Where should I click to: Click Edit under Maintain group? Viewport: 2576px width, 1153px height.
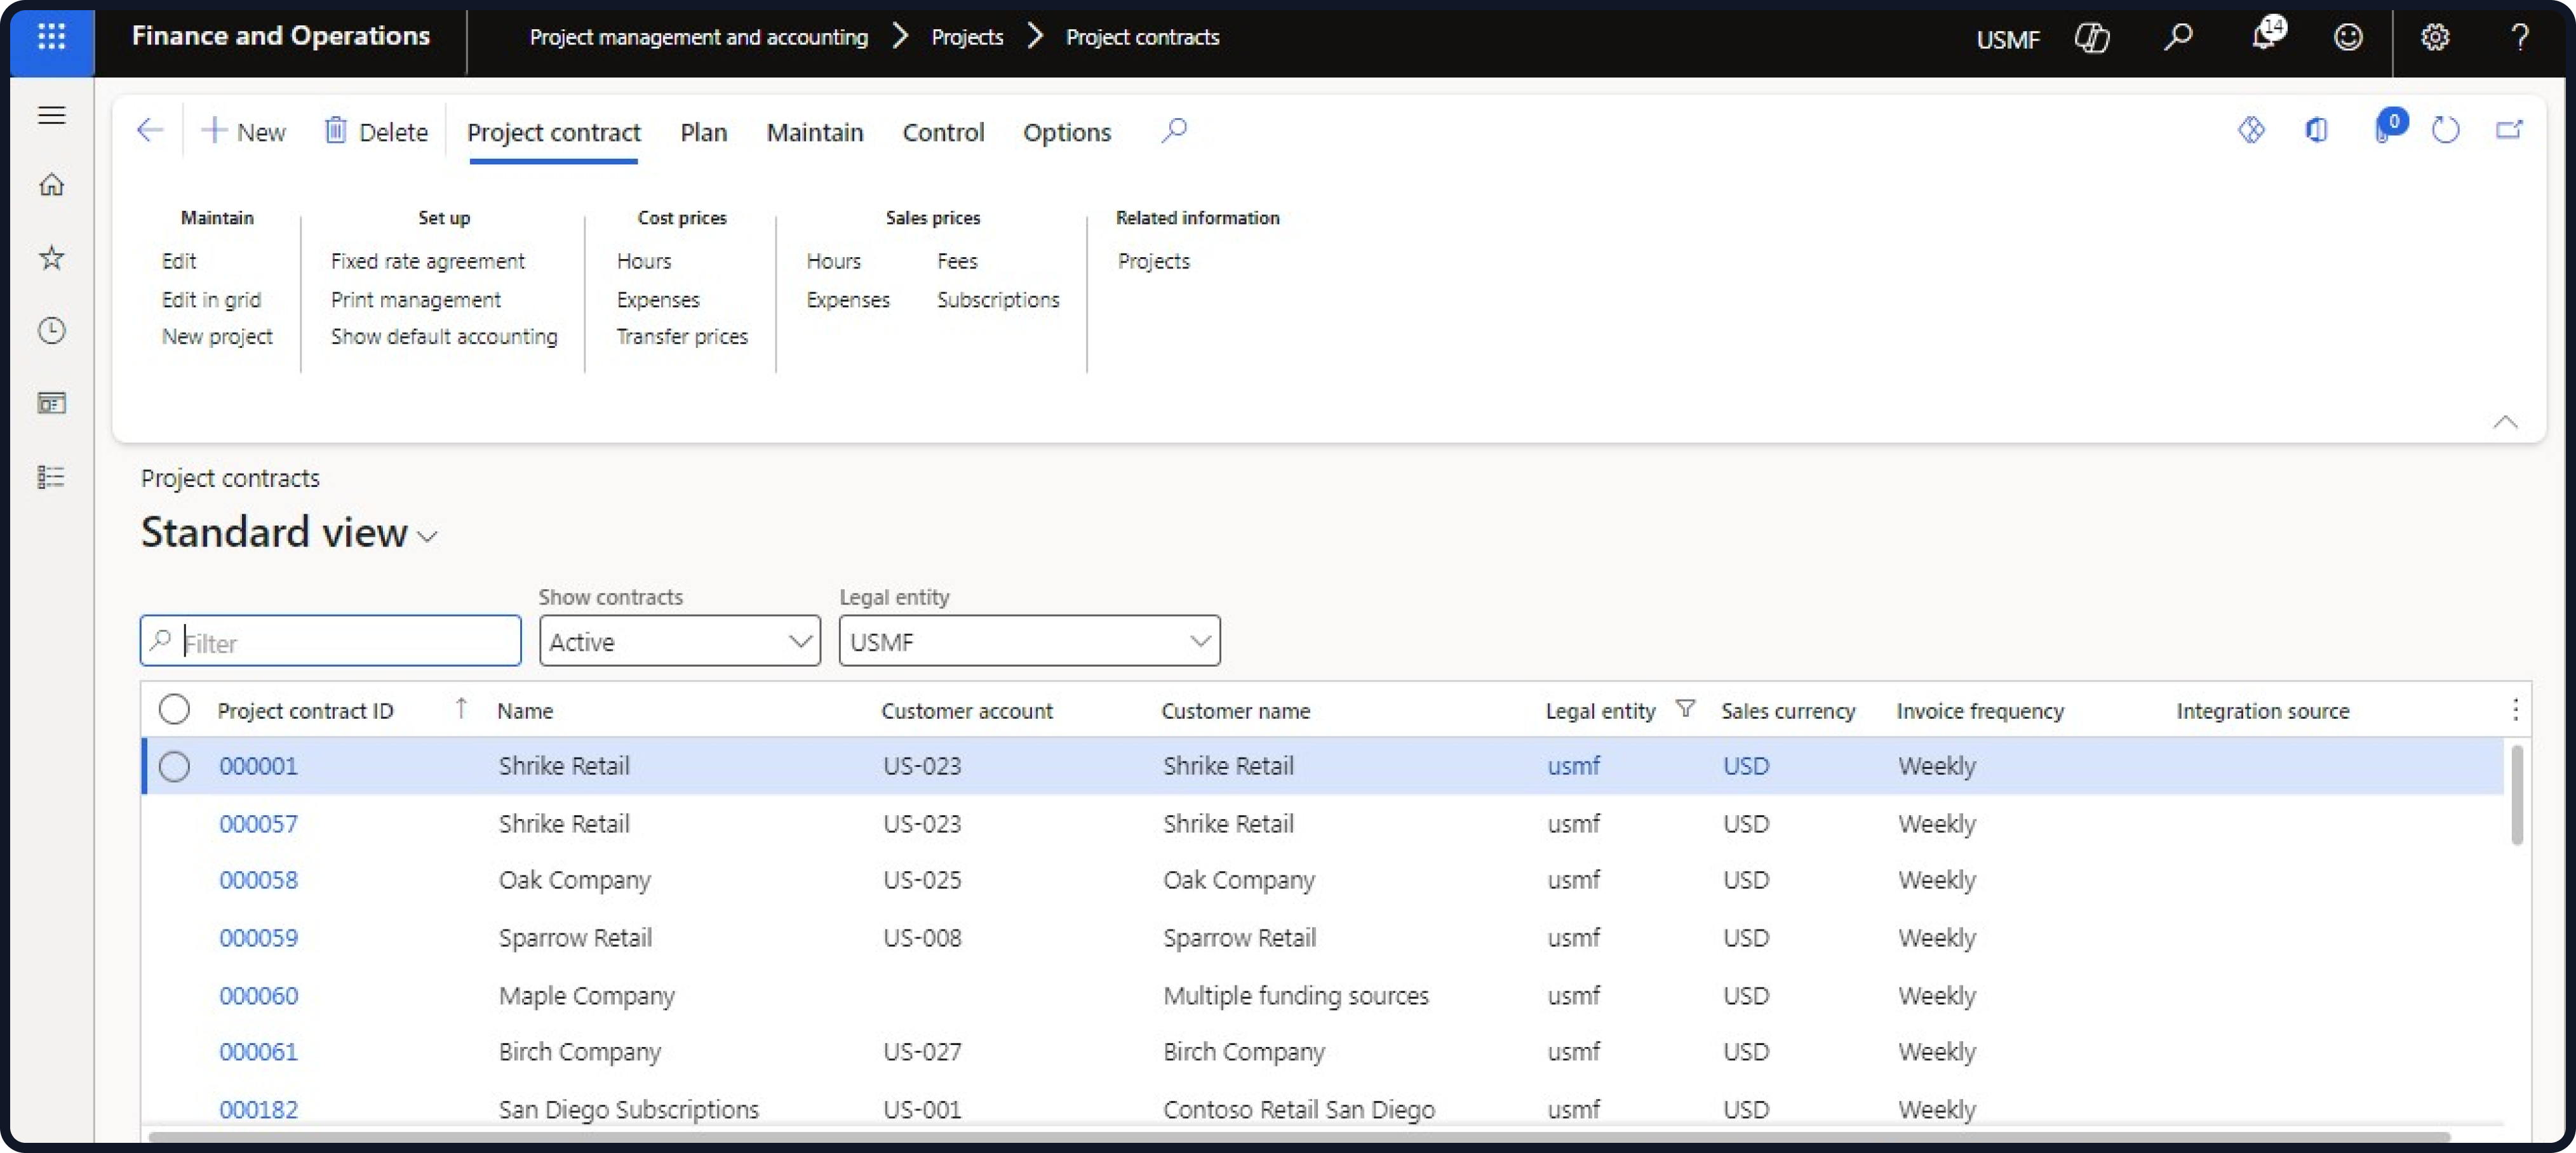click(x=179, y=261)
